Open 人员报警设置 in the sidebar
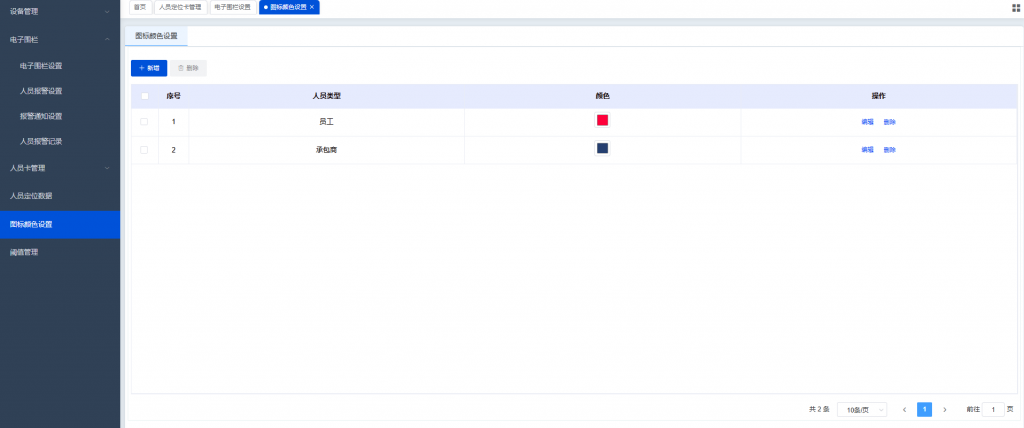 [41, 91]
